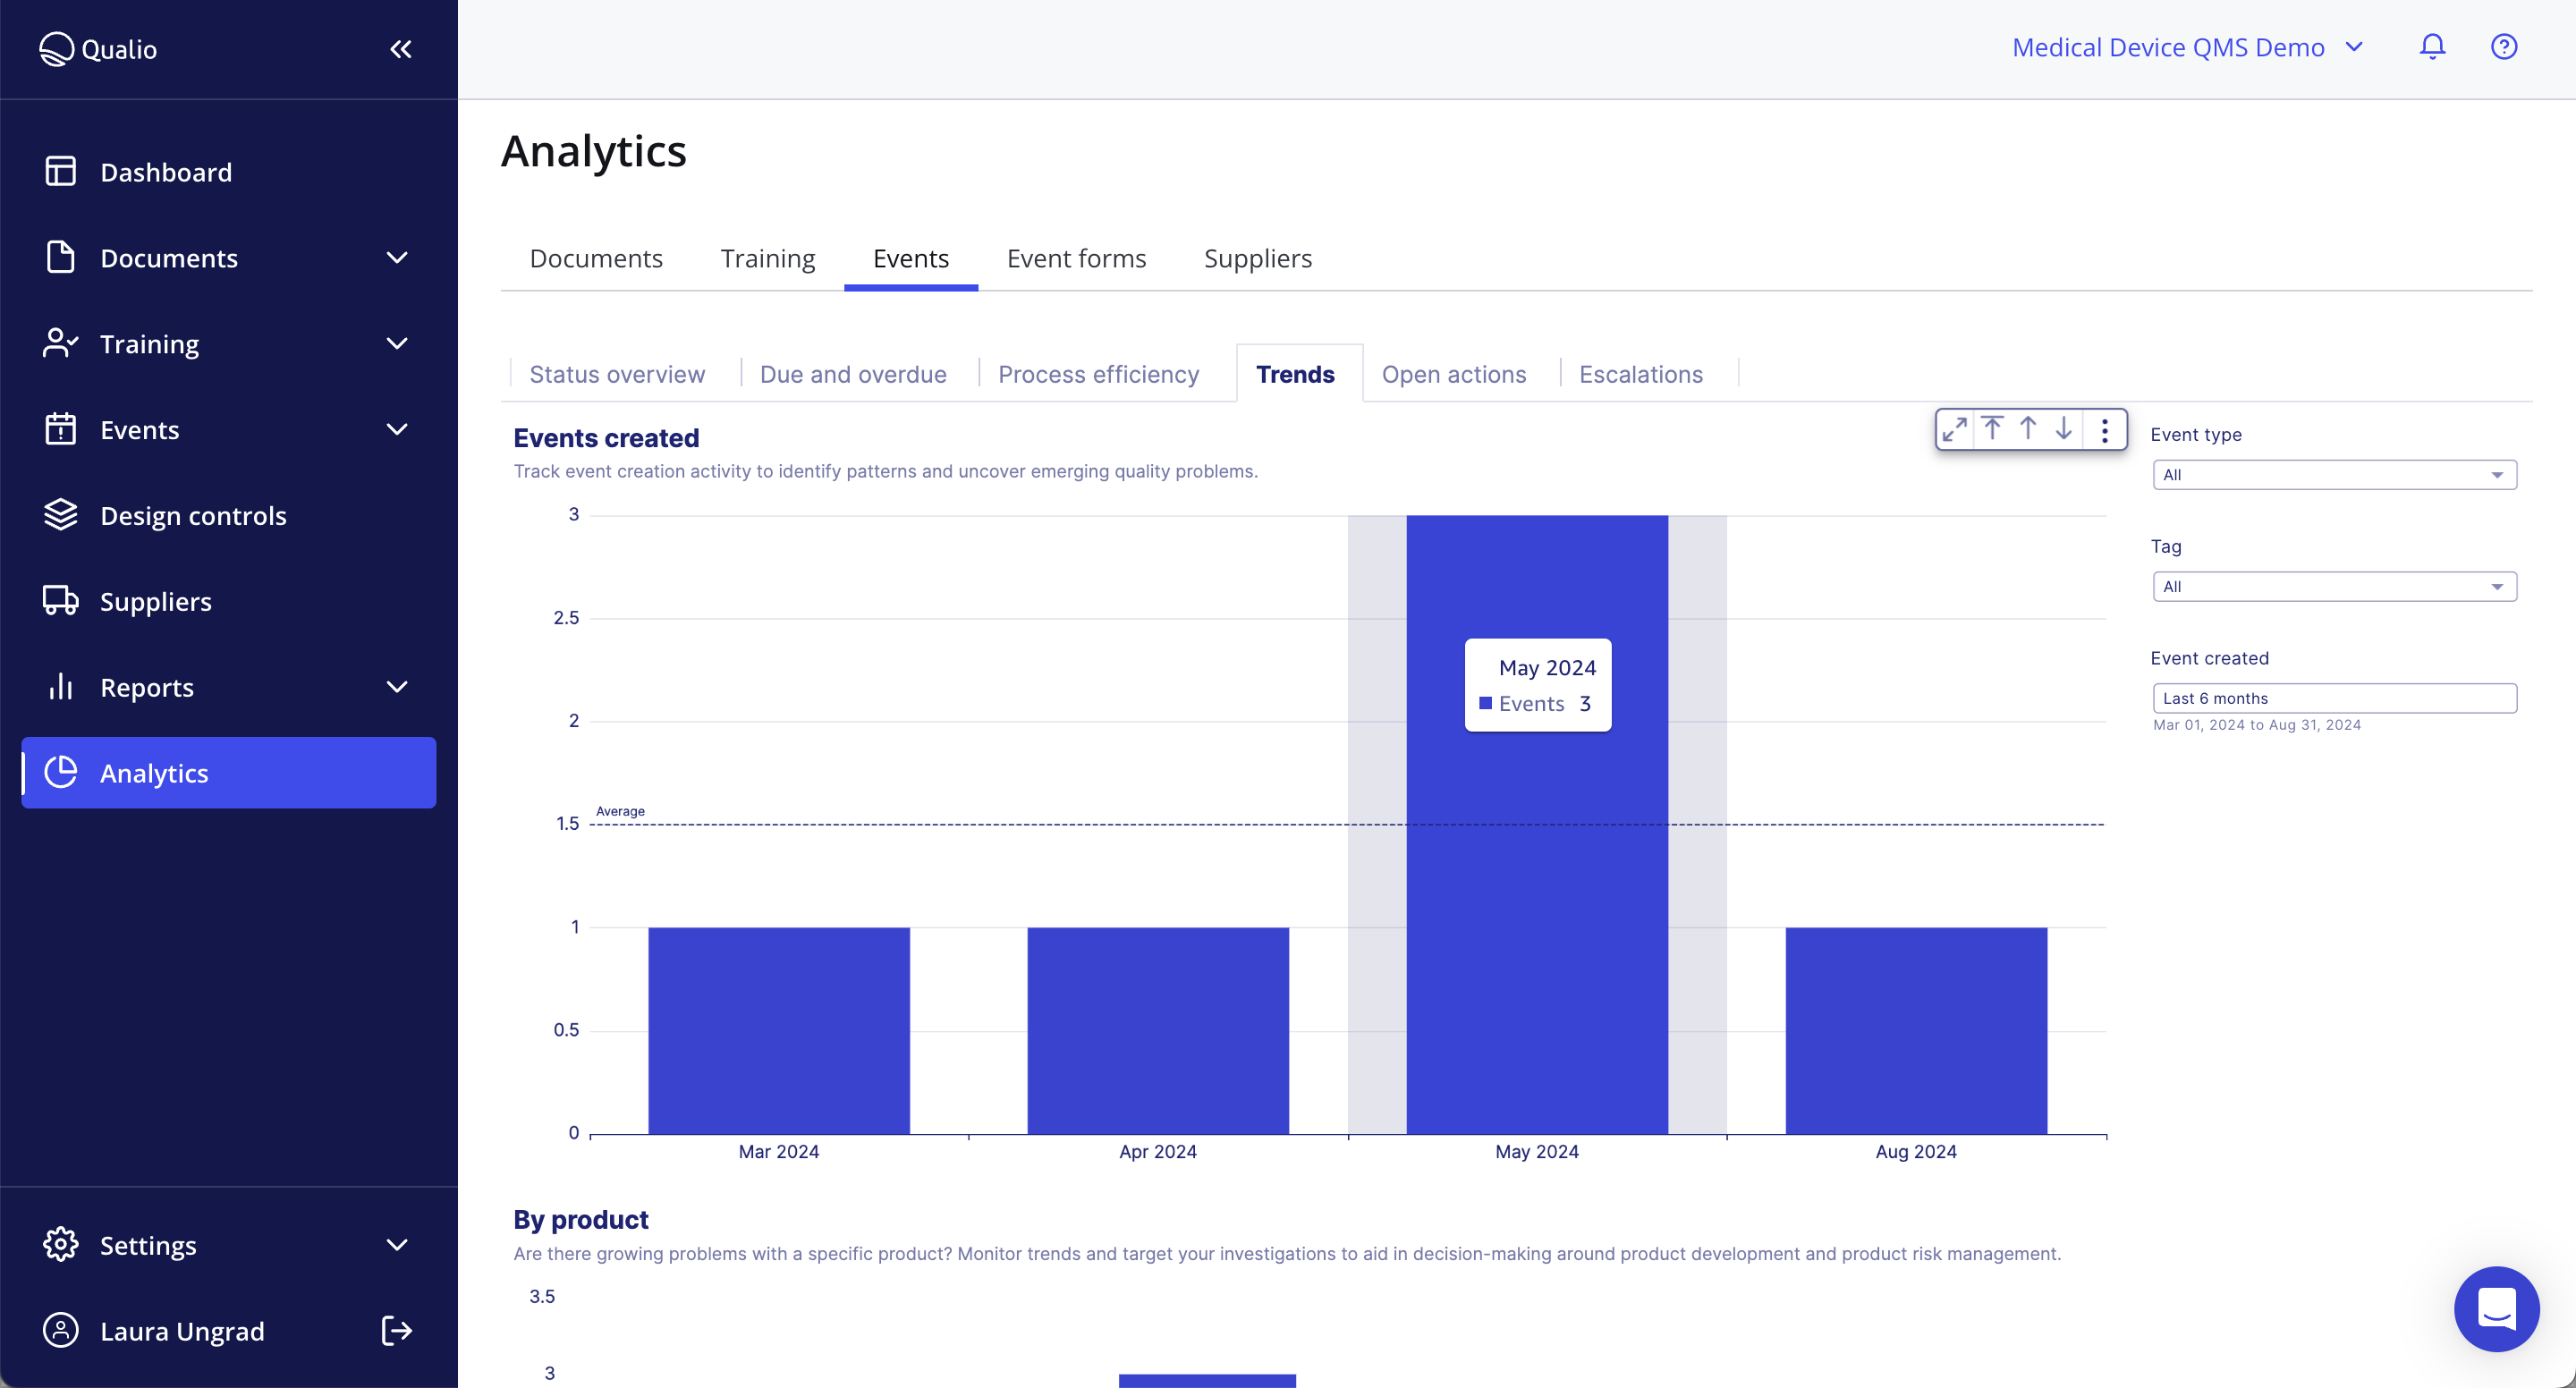The height and width of the screenshot is (1388, 2576).
Task: Log out via the sign-out icon
Action: pyautogui.click(x=396, y=1330)
